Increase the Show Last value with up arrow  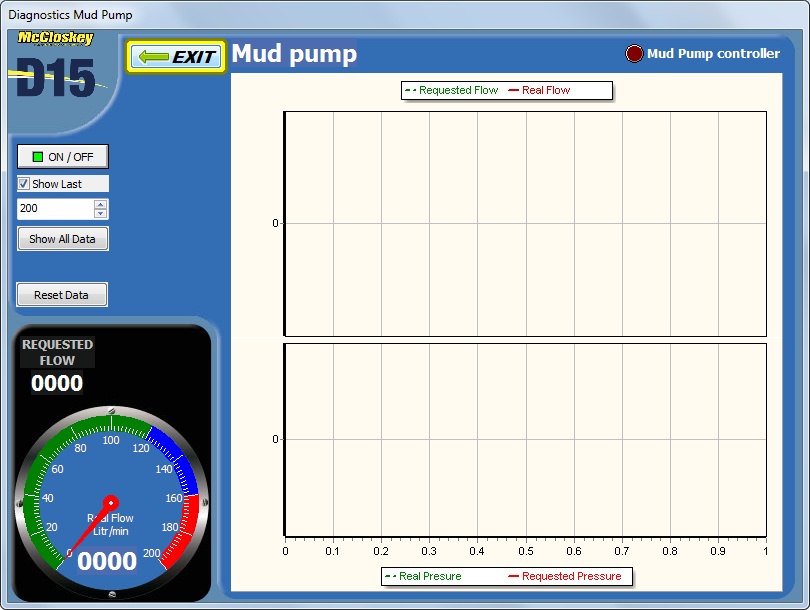100,204
